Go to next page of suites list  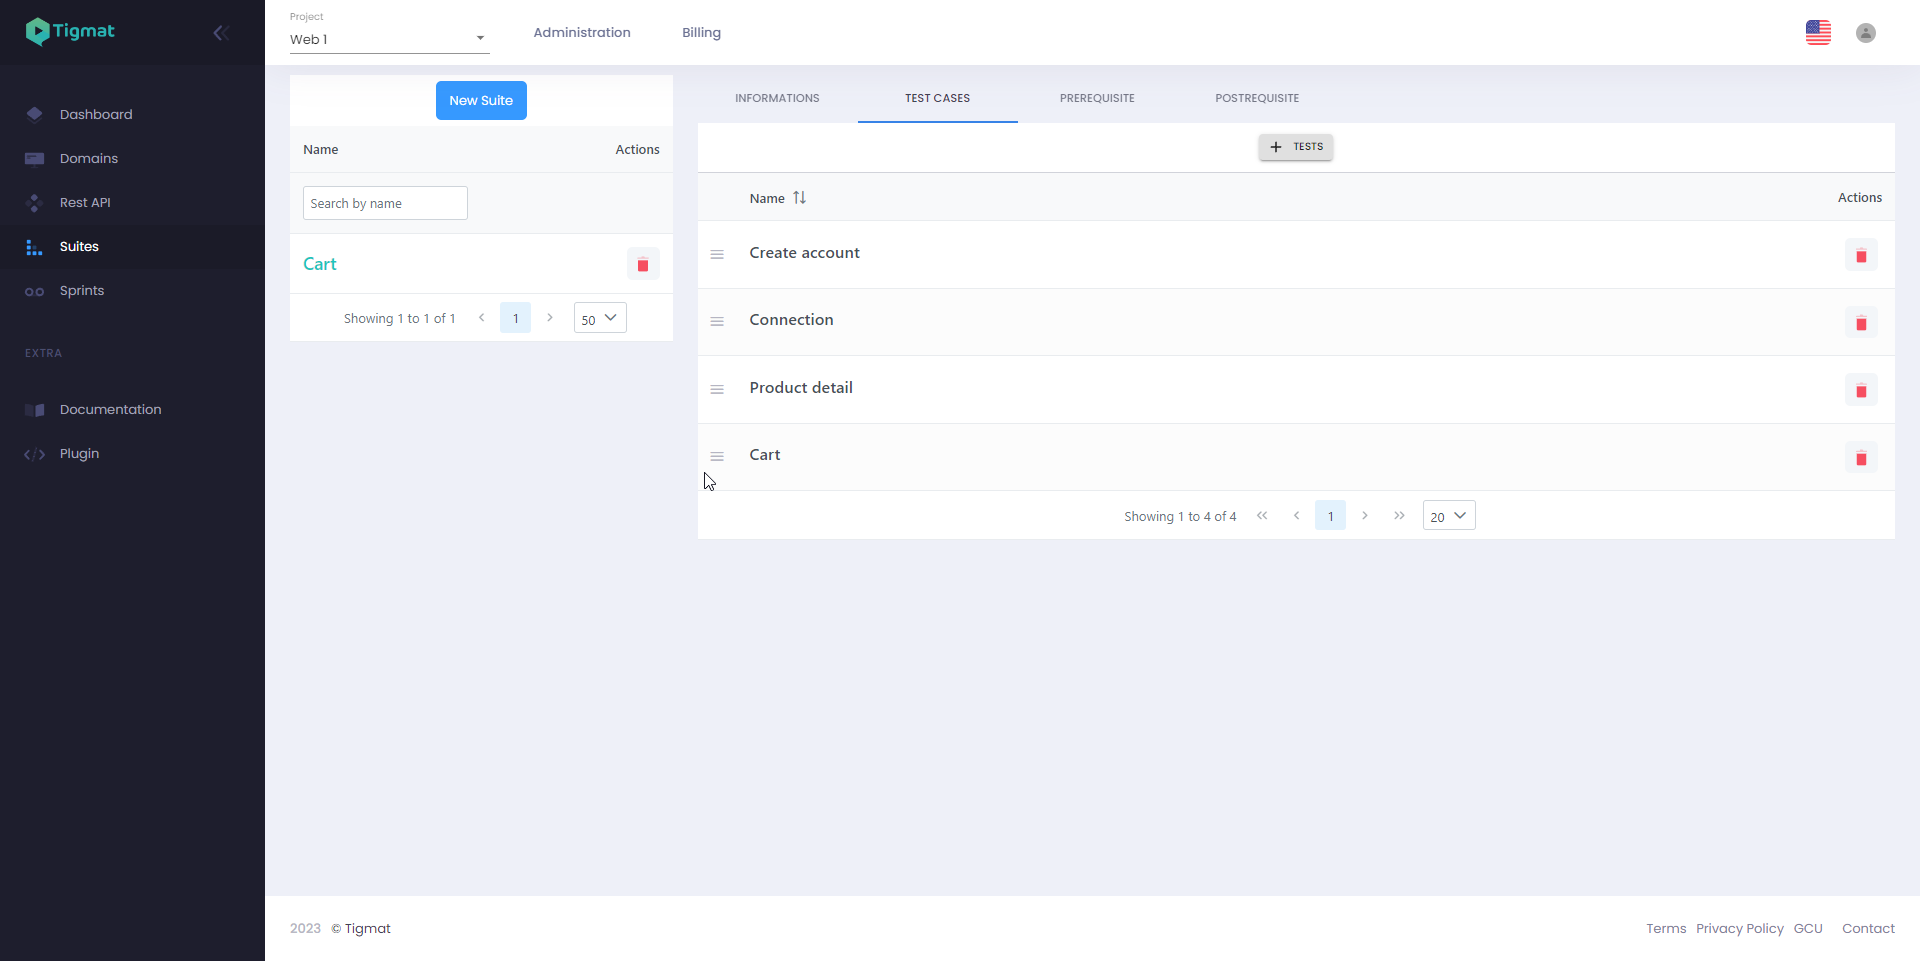coord(550,318)
